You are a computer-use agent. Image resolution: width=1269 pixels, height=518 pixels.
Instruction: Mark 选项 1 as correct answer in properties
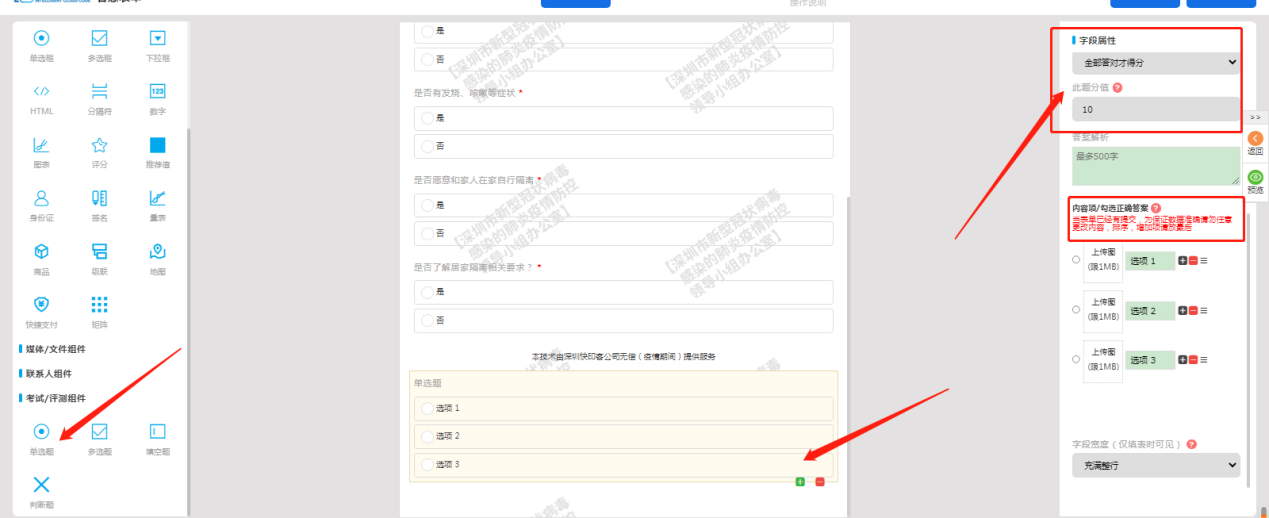pos(1075,260)
